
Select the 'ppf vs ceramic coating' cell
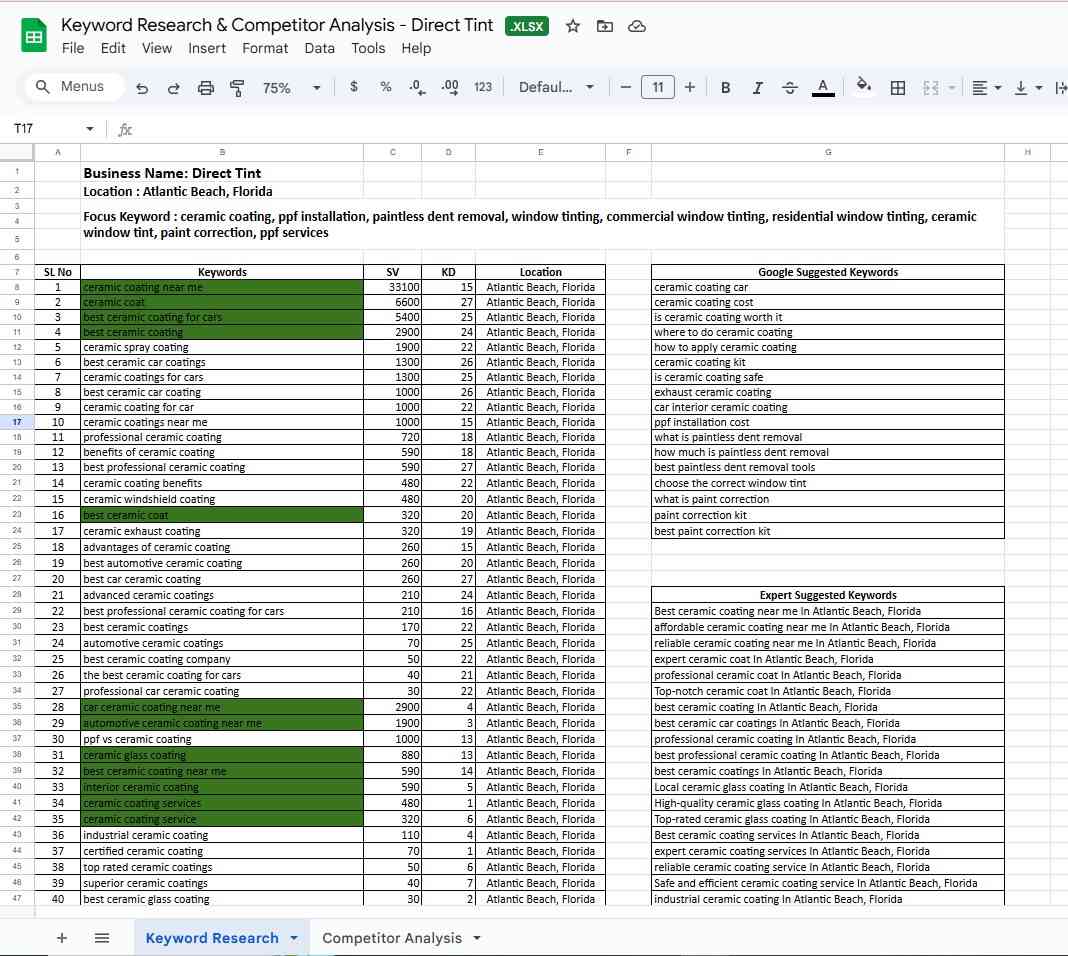click(x=222, y=739)
